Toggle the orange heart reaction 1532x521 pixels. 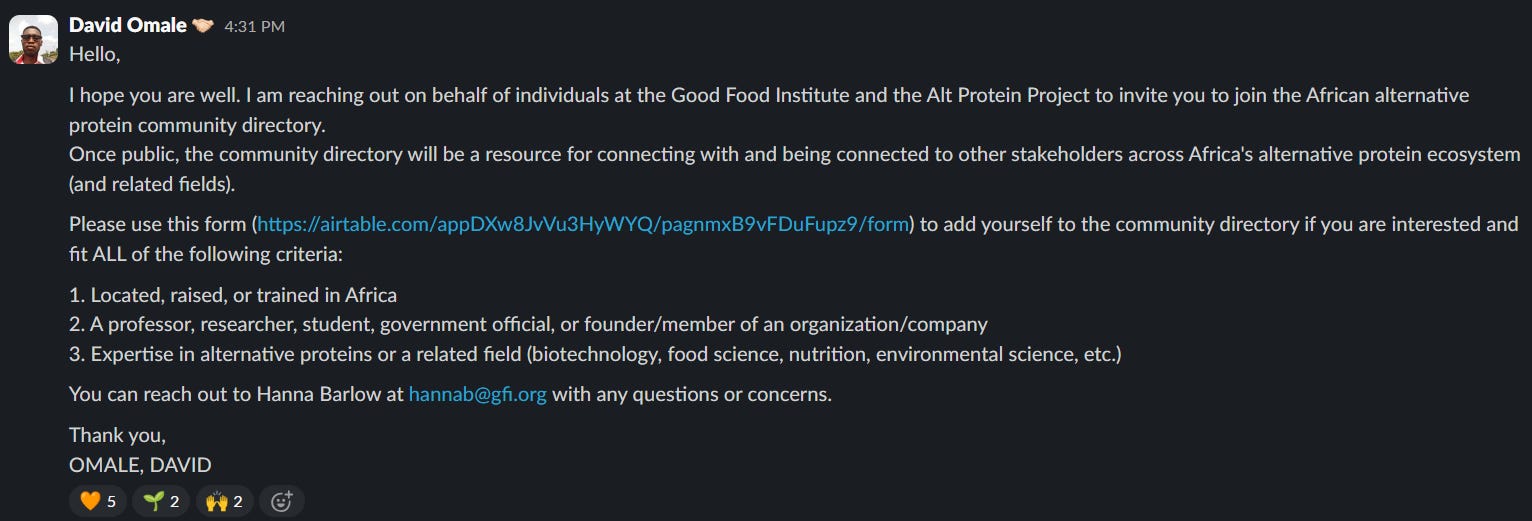(98, 501)
